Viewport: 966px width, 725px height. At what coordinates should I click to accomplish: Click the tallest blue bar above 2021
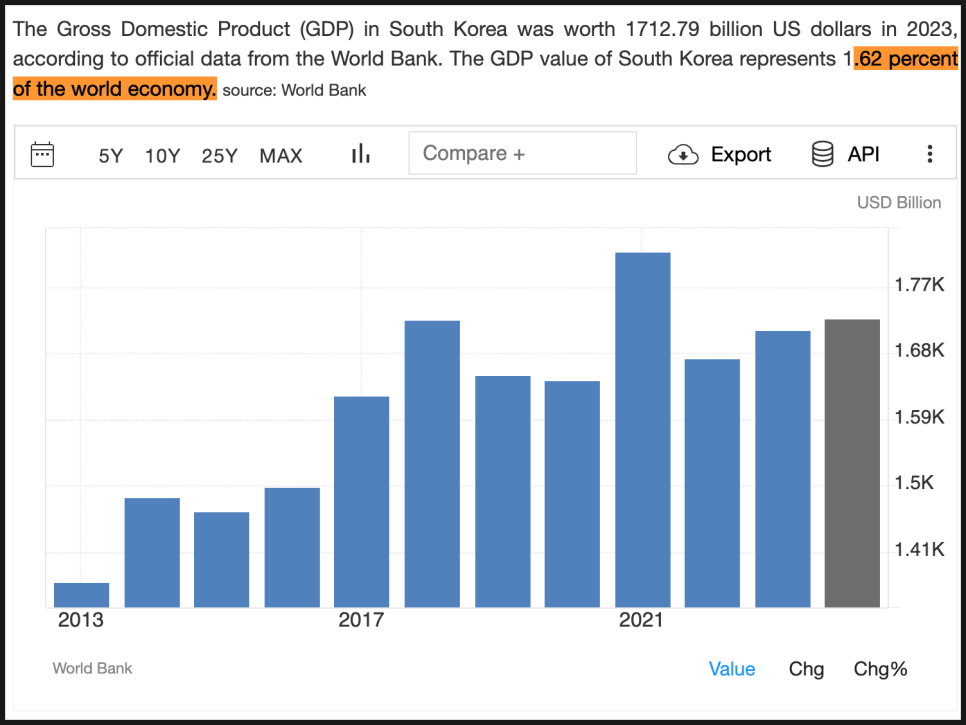pyautogui.click(x=642, y=430)
